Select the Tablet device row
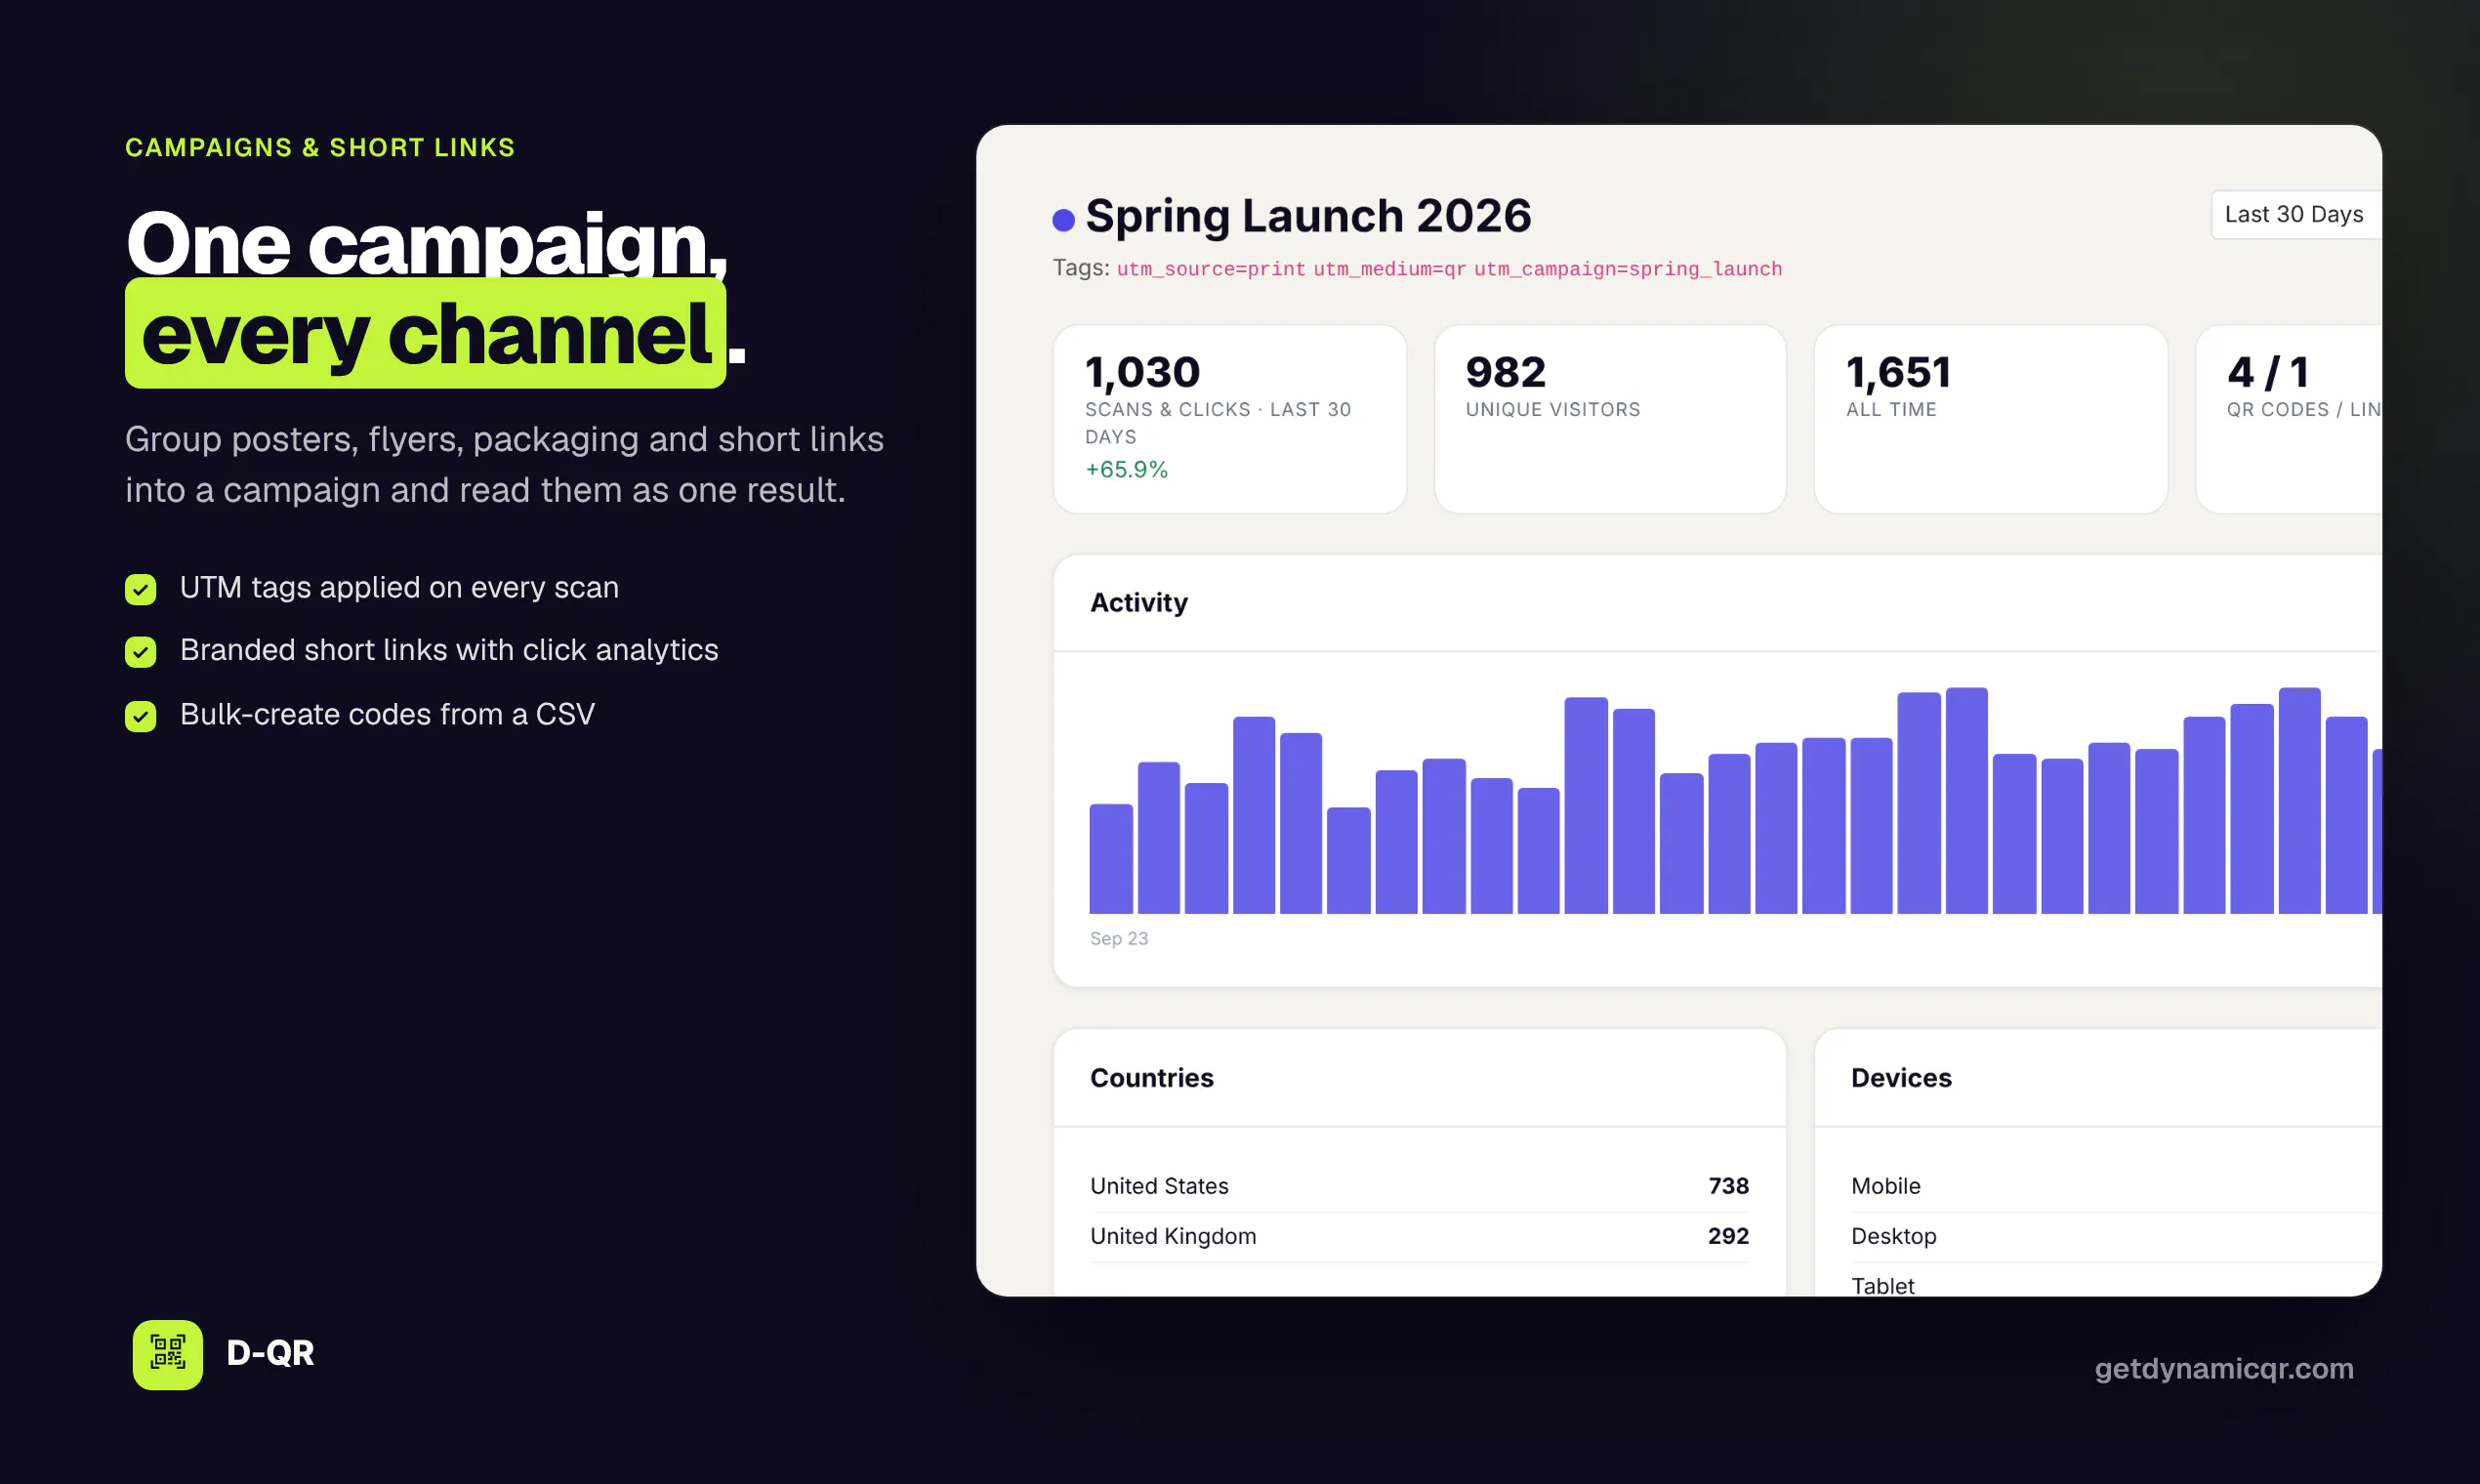 tap(2116, 1281)
